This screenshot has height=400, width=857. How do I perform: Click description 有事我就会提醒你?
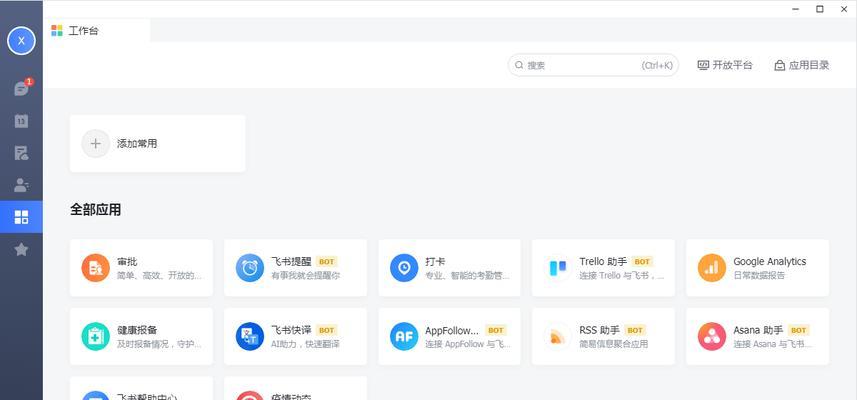coord(306,275)
